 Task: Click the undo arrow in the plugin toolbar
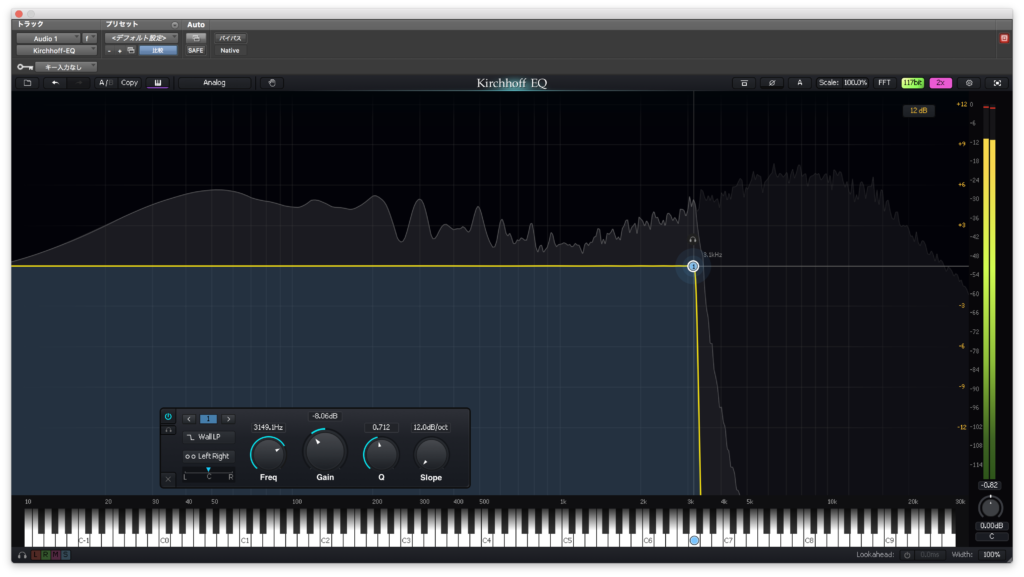click(x=56, y=83)
